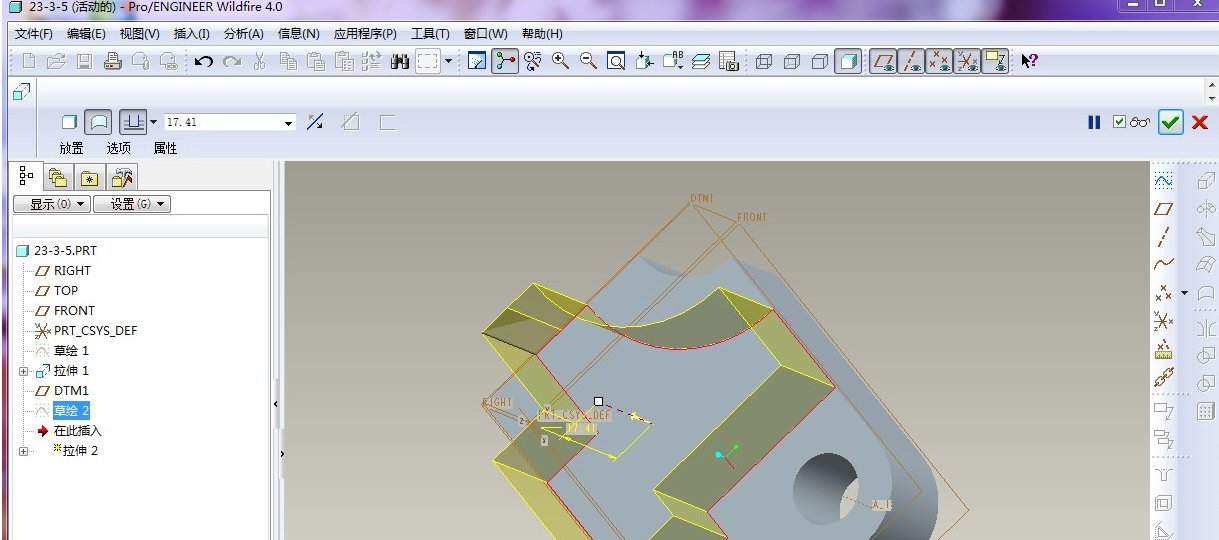Open the 工具(T) menu

pyautogui.click(x=430, y=34)
